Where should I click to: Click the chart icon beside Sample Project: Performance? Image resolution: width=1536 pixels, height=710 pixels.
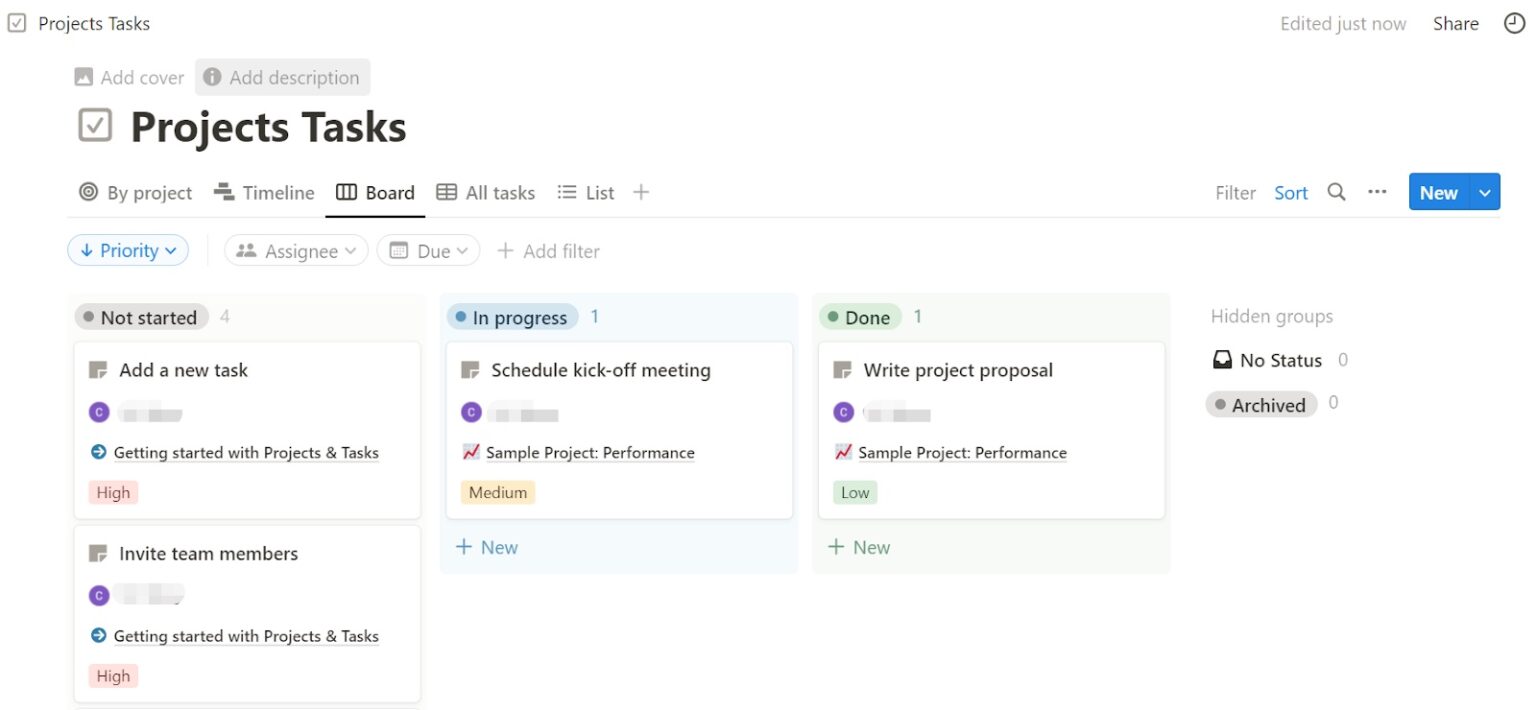coord(471,452)
